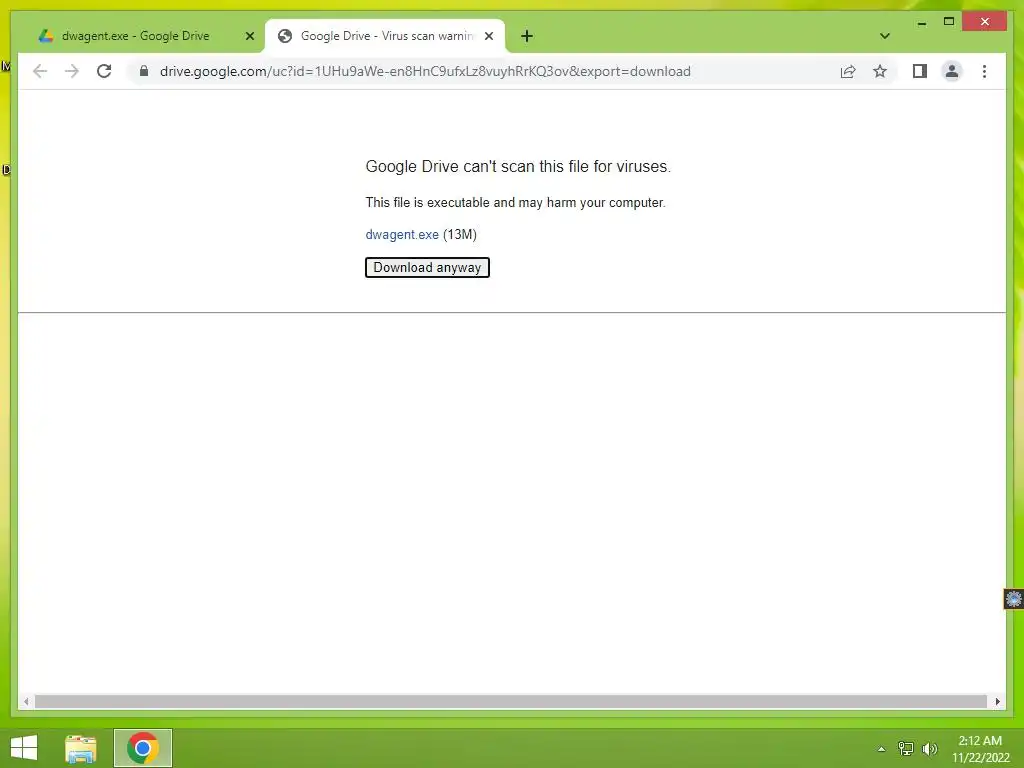Click the Download anyway button

(x=427, y=267)
